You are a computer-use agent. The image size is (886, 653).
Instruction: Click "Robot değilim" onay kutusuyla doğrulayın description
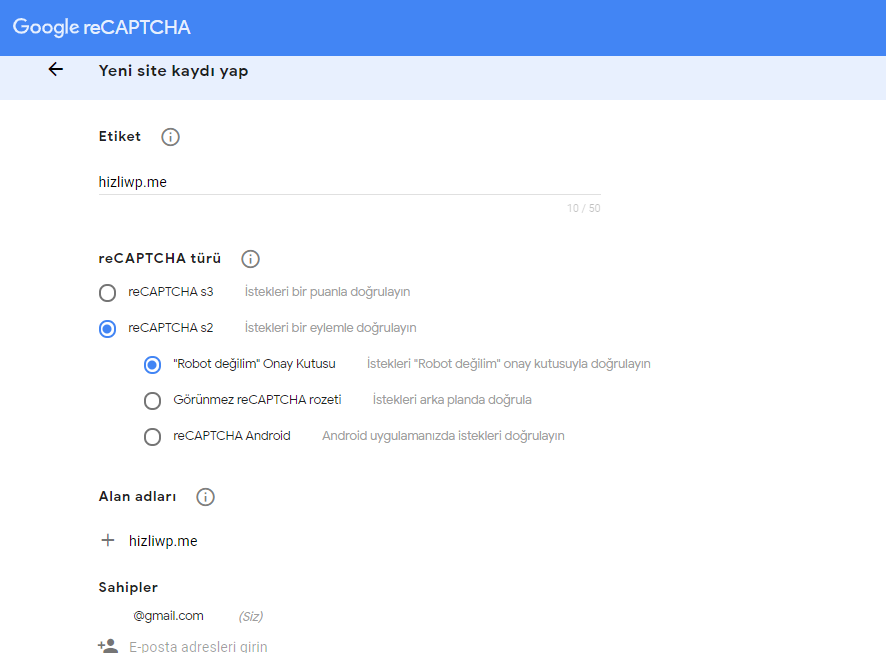(x=509, y=364)
